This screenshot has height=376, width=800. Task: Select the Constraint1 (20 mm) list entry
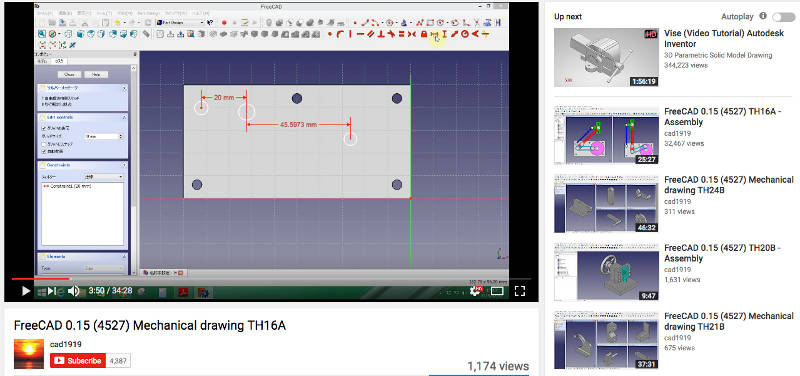[x=67, y=186]
